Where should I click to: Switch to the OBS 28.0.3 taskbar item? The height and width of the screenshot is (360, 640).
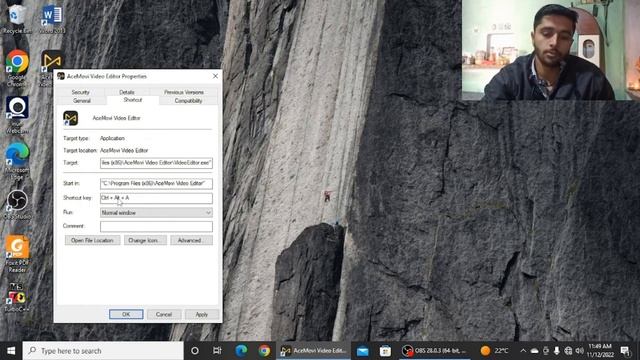[435, 351]
